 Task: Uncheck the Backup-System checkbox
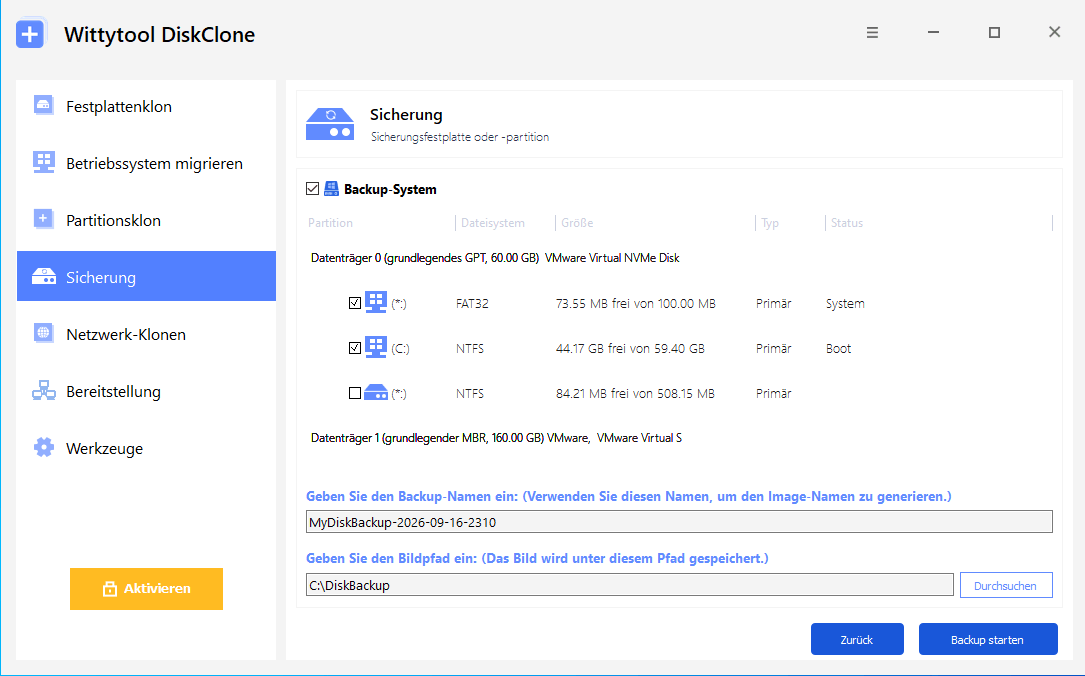313,189
